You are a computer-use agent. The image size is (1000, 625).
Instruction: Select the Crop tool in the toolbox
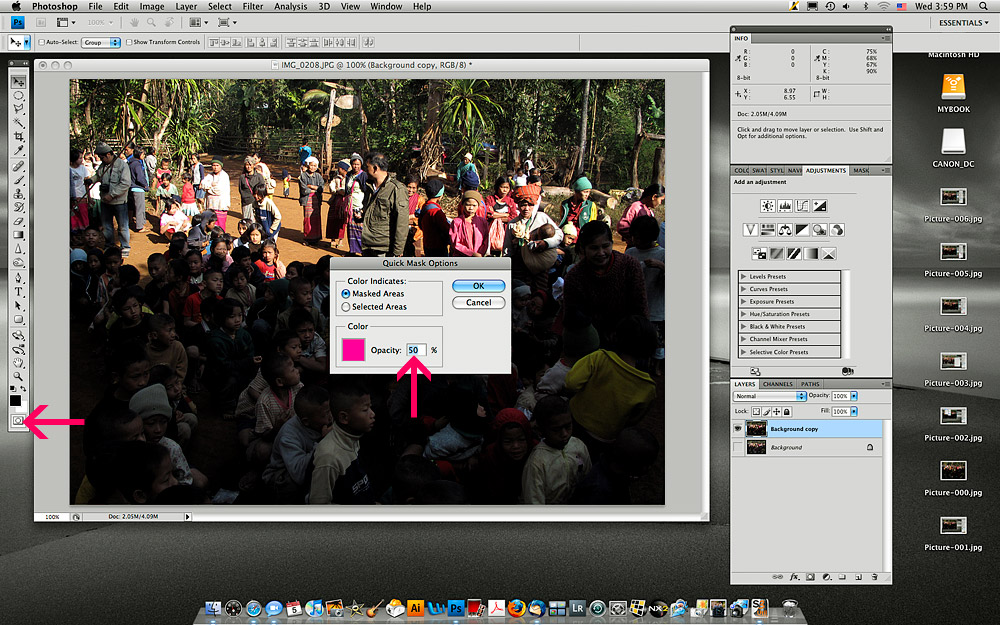click(18, 136)
